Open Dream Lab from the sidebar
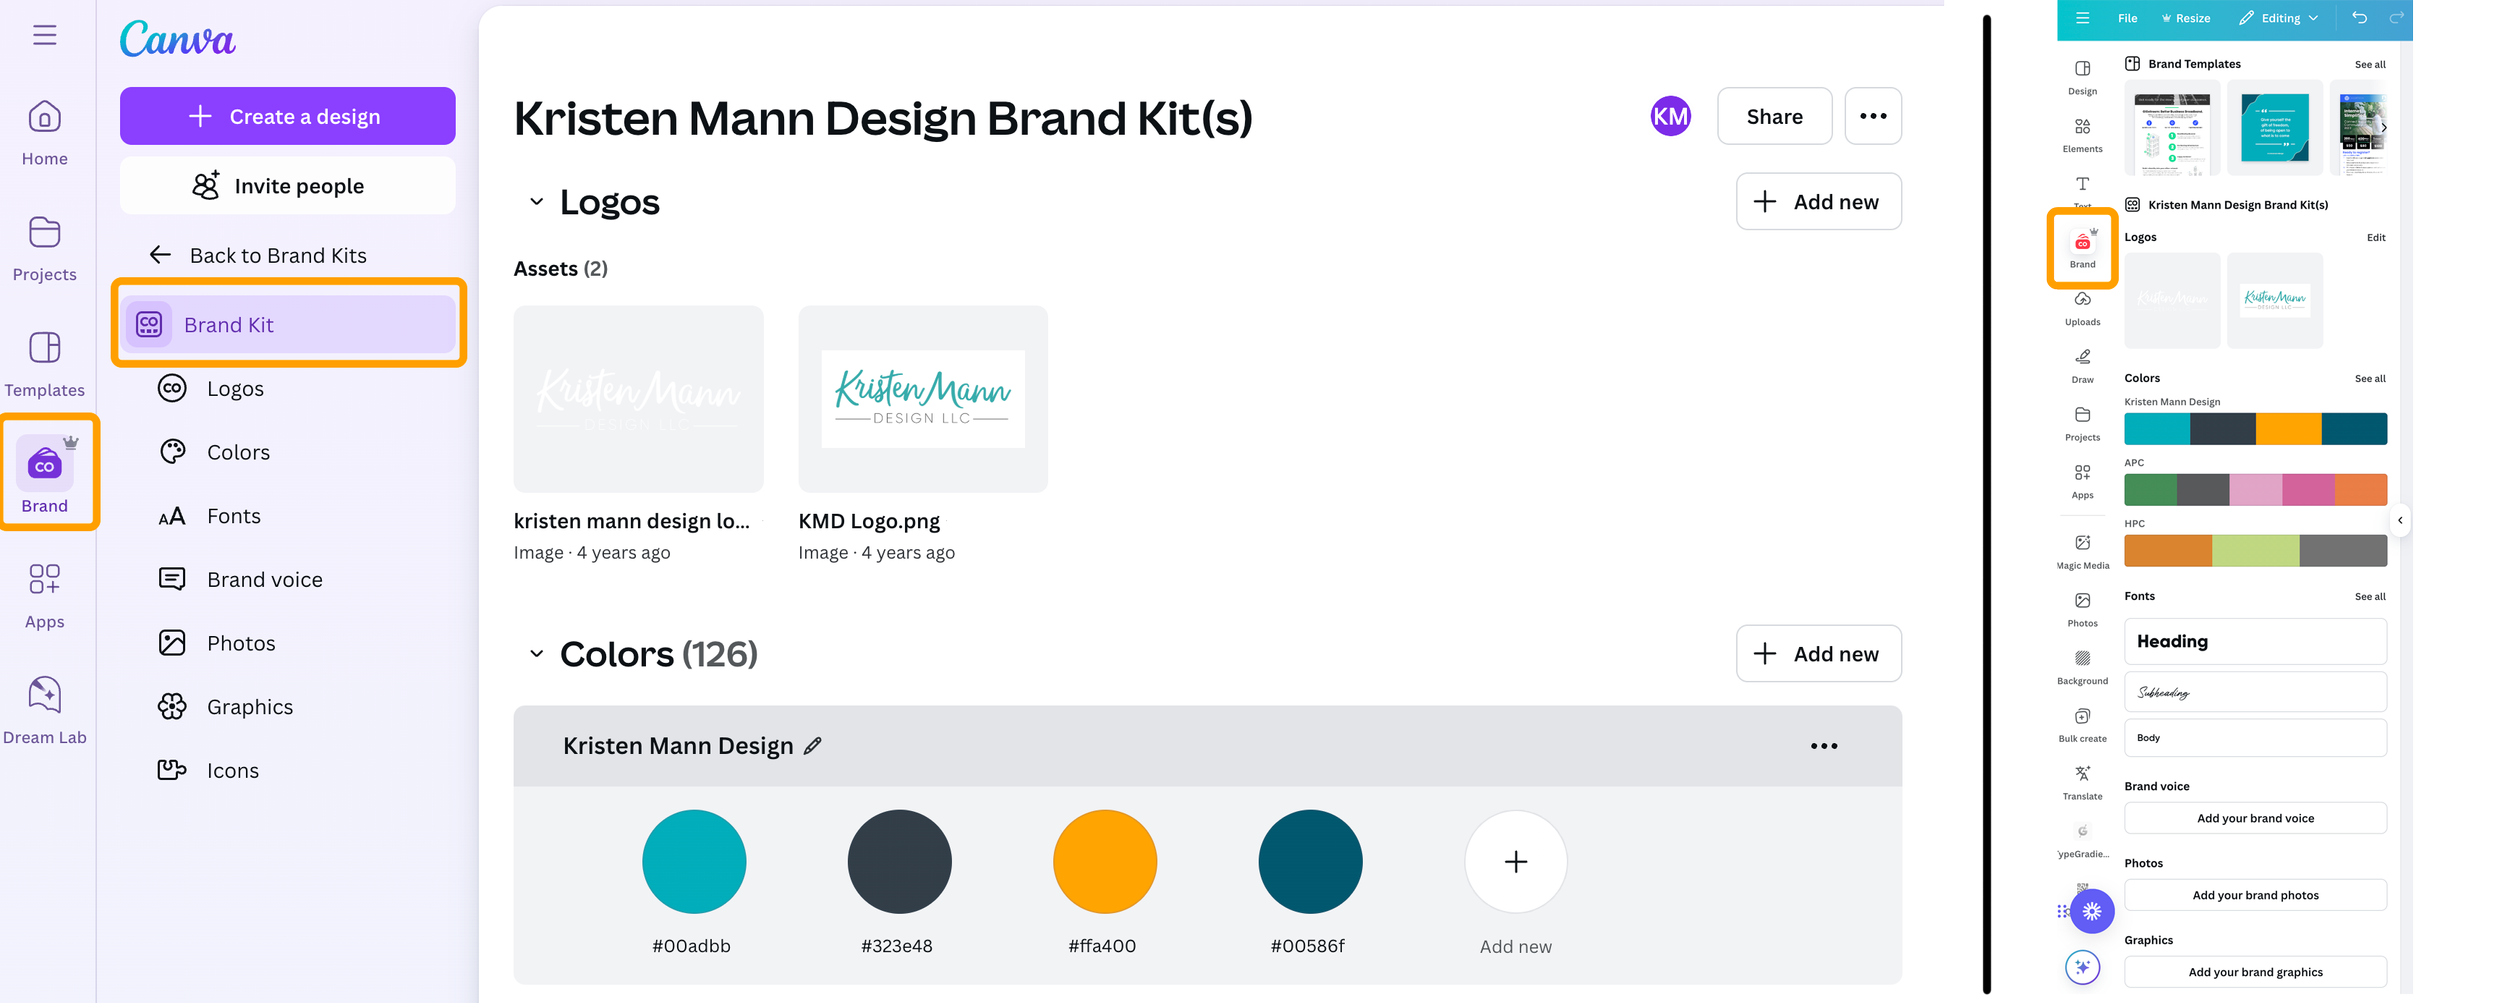The width and height of the screenshot is (2500, 1003). [44, 711]
